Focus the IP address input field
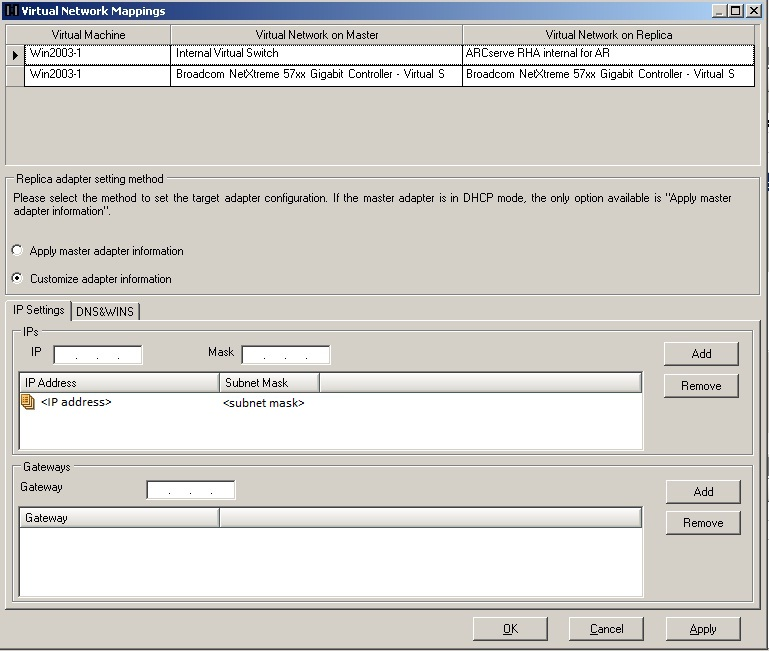This screenshot has height=651, width=769. (x=98, y=355)
